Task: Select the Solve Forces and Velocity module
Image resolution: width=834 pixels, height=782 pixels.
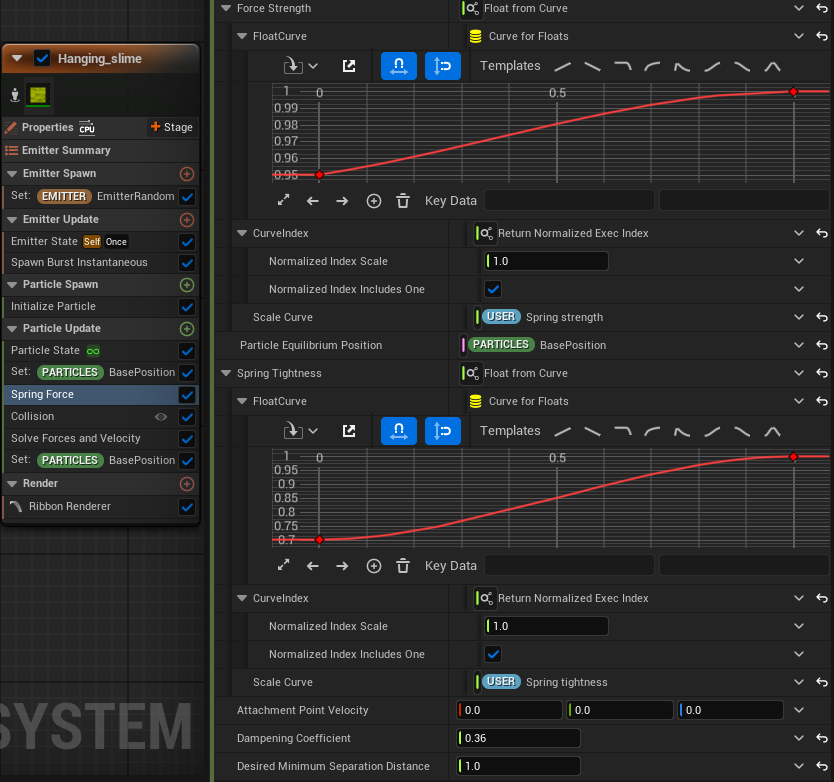Action: point(76,439)
